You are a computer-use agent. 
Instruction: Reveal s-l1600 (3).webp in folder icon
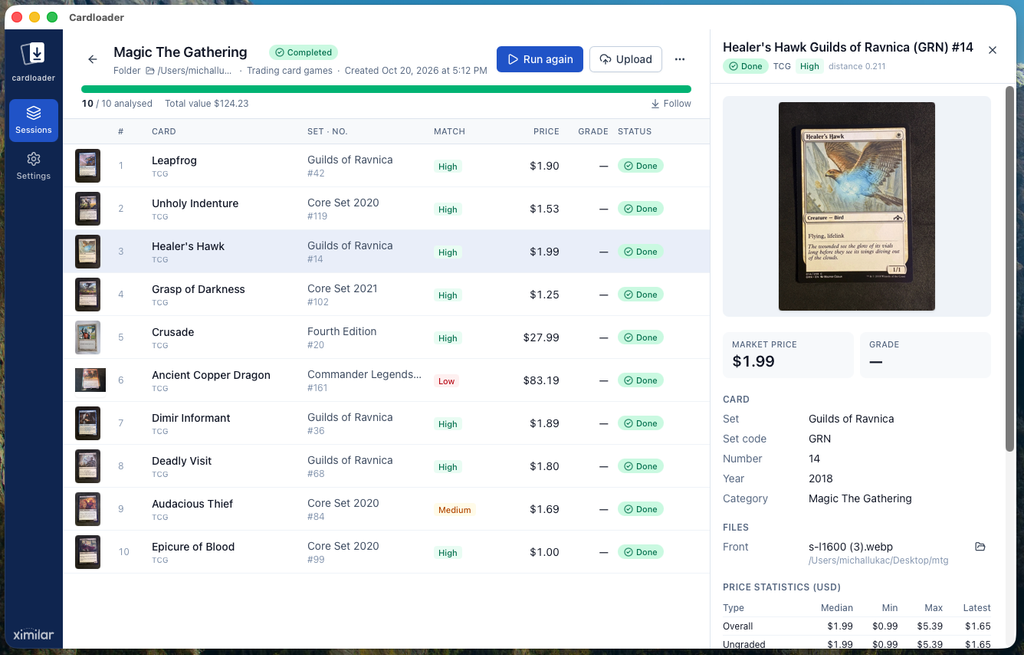pyautogui.click(x=980, y=547)
